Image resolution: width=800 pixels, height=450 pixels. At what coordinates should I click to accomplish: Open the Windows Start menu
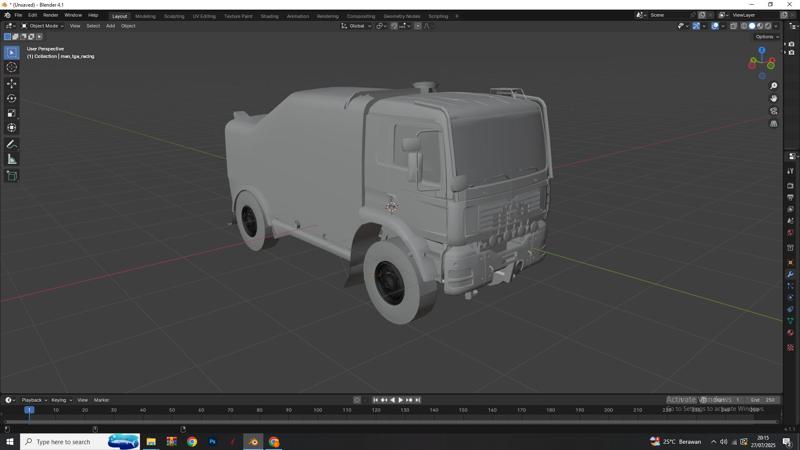[10, 442]
